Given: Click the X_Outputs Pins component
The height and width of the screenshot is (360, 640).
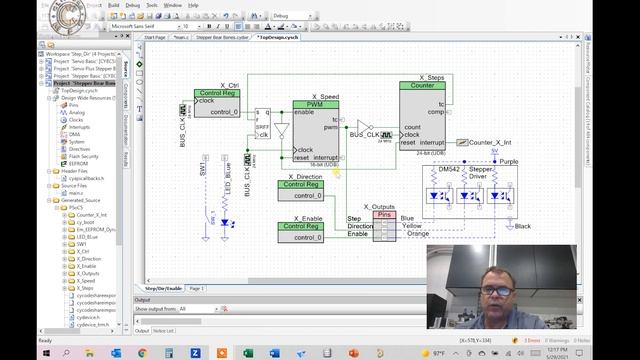Looking at the screenshot, I should point(384,227).
